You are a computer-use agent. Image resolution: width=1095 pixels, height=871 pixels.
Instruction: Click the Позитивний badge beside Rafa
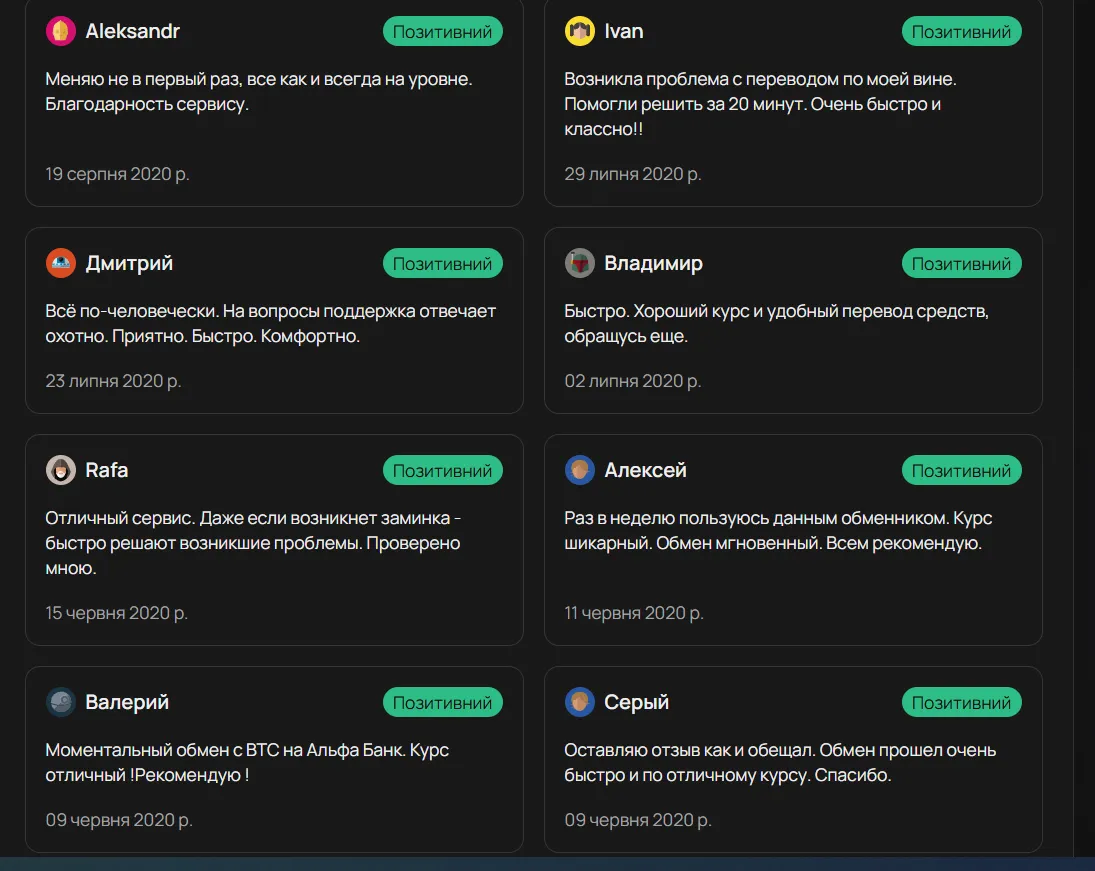click(x=443, y=470)
